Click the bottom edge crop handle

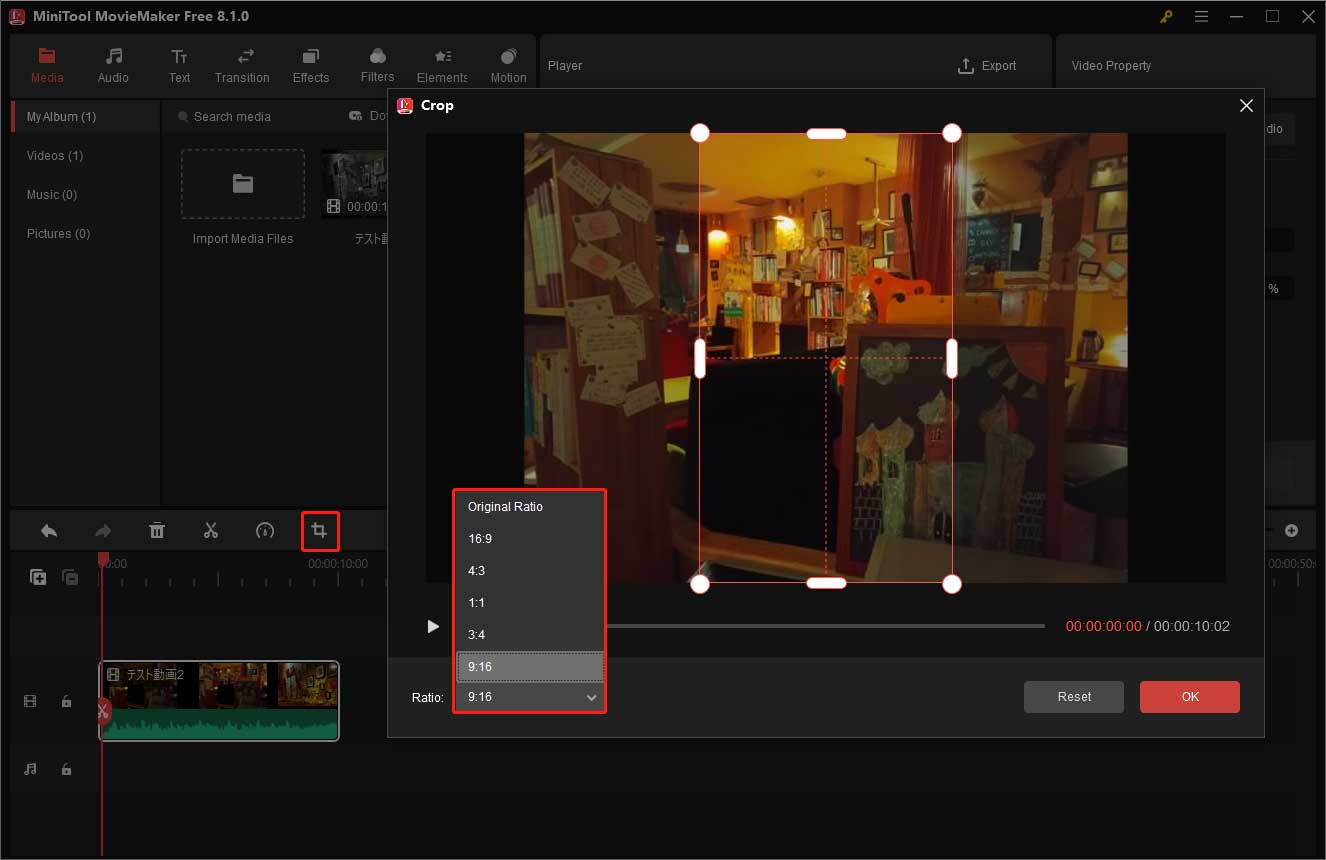click(826, 583)
